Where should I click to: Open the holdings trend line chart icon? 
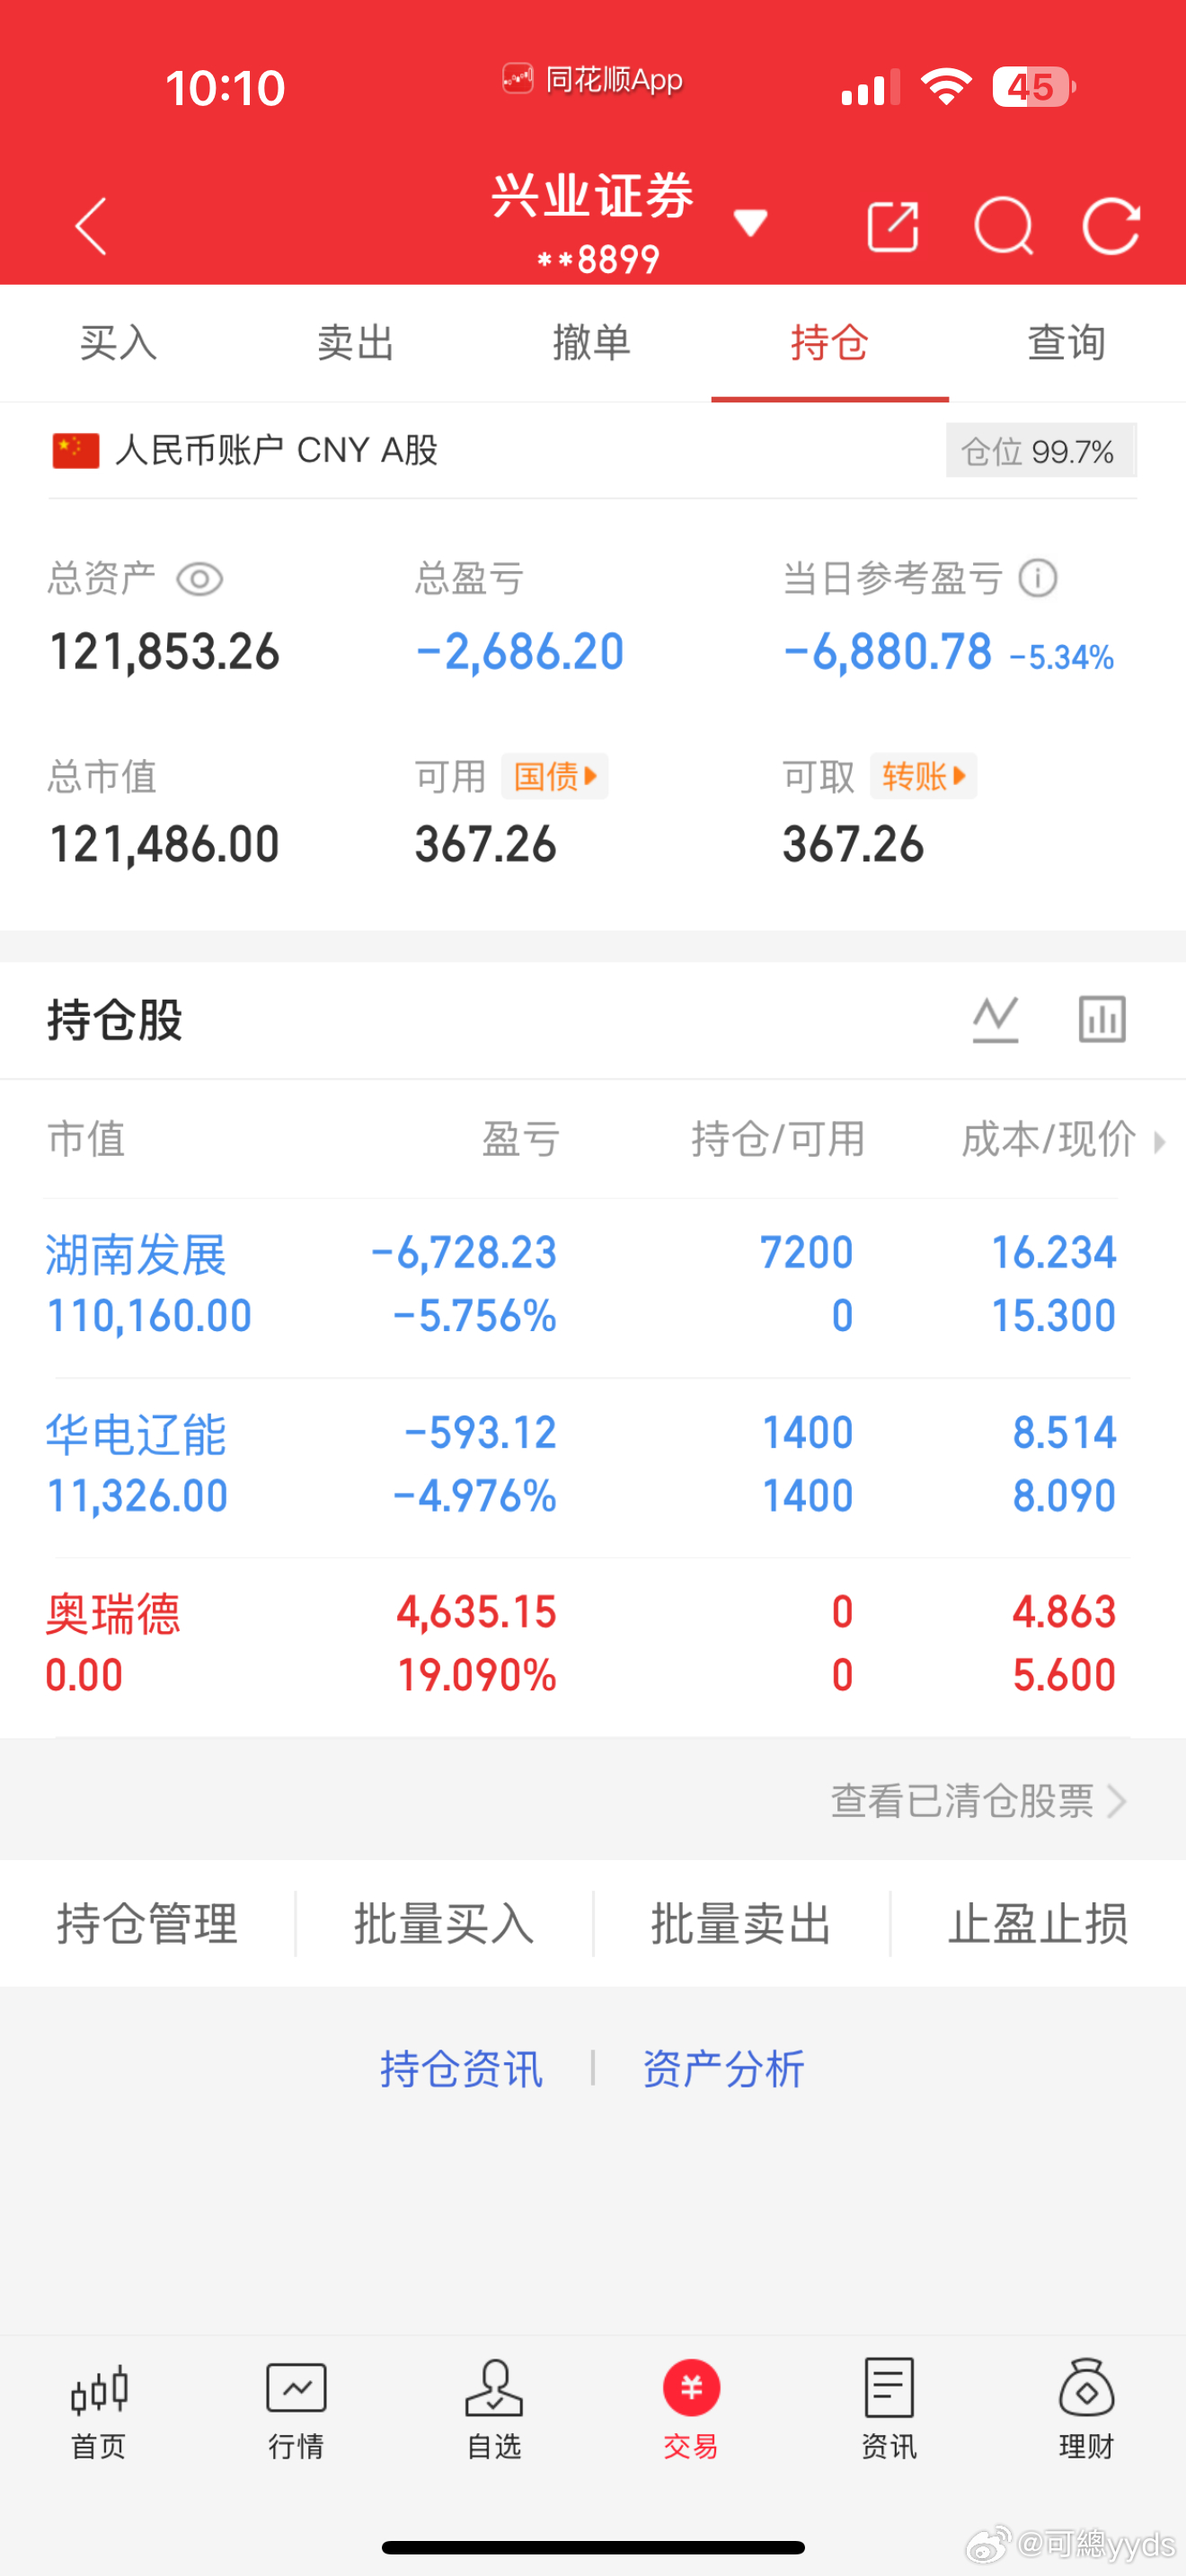pyautogui.click(x=995, y=1019)
